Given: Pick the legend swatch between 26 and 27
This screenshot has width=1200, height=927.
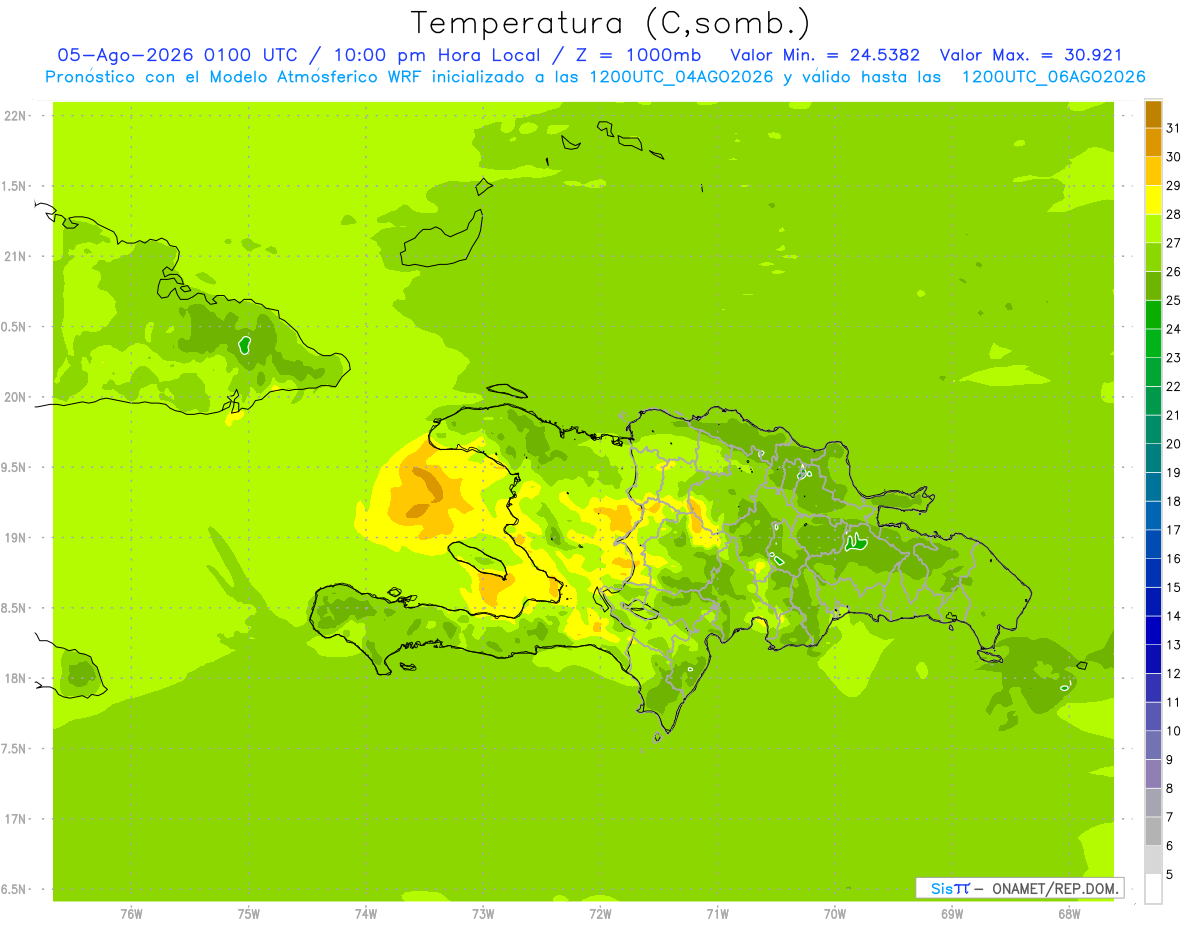Looking at the screenshot, I should [1153, 258].
